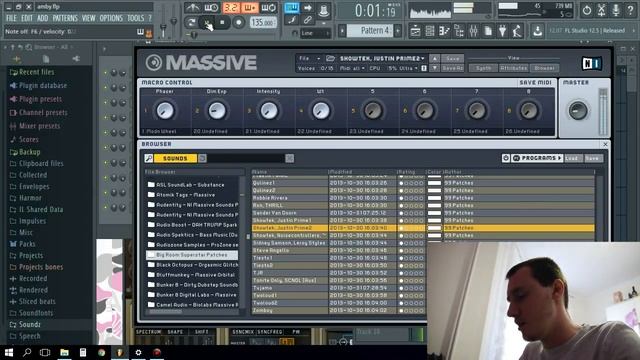Expand Plugin database folder
The width and height of the screenshot is (640, 360).
coord(38,86)
